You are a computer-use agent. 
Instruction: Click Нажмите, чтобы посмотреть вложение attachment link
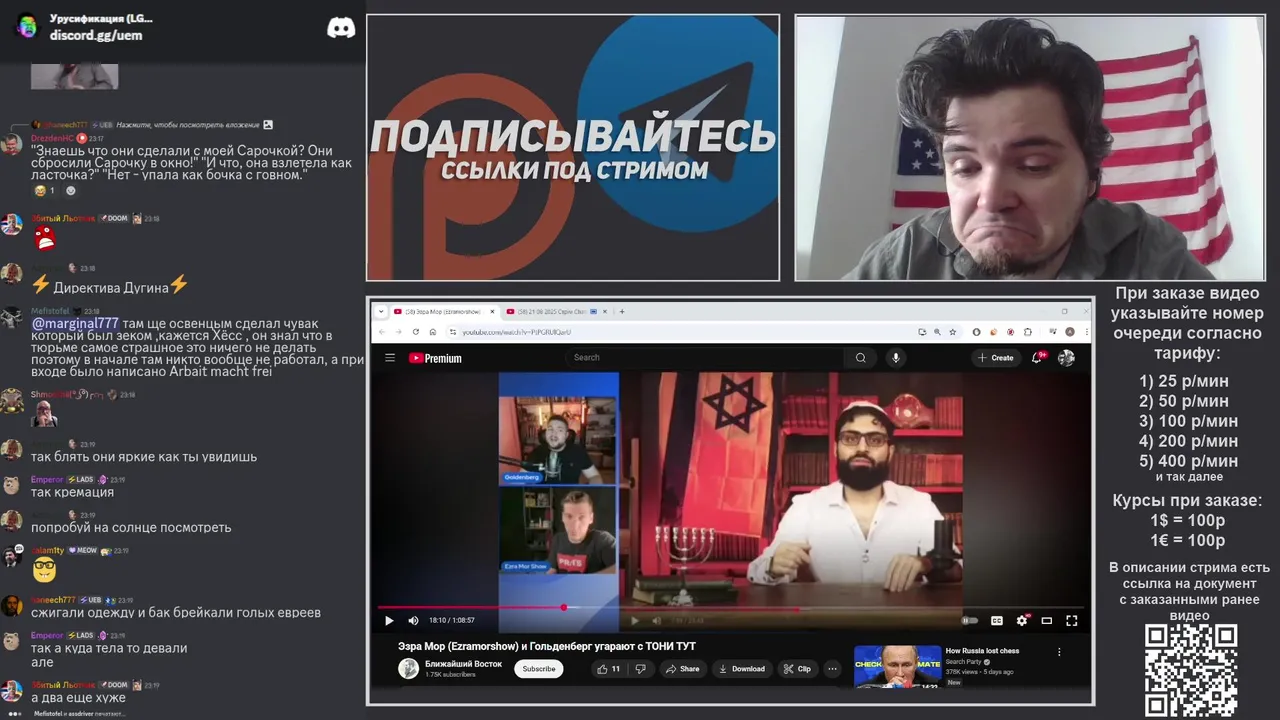coord(188,125)
